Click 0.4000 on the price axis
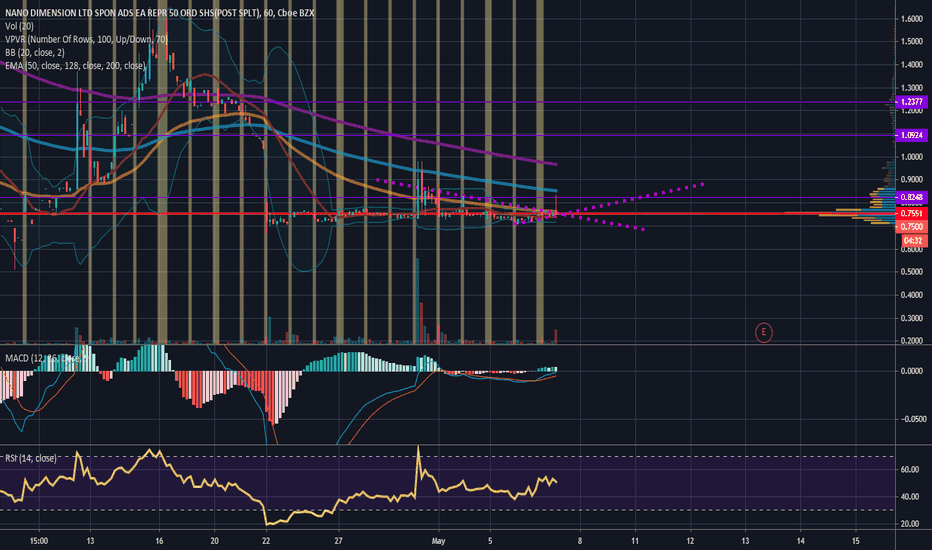The width and height of the screenshot is (932, 550). click(x=911, y=295)
